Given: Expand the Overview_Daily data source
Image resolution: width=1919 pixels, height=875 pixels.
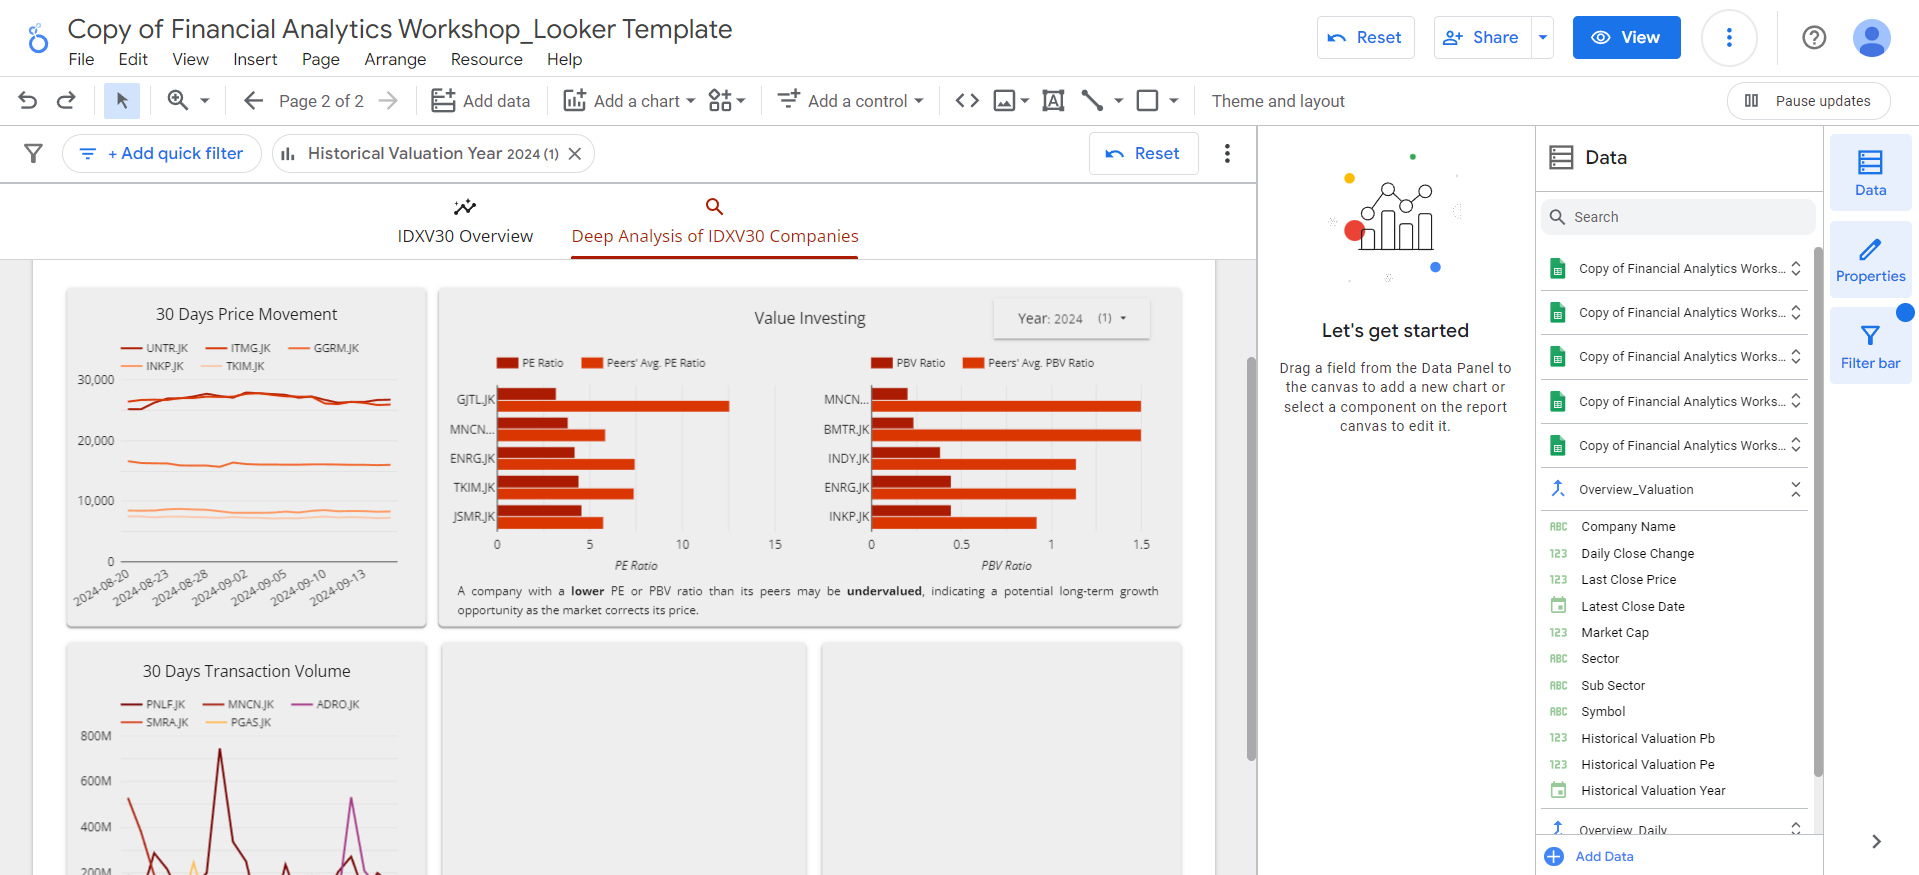Looking at the screenshot, I should click(1795, 829).
